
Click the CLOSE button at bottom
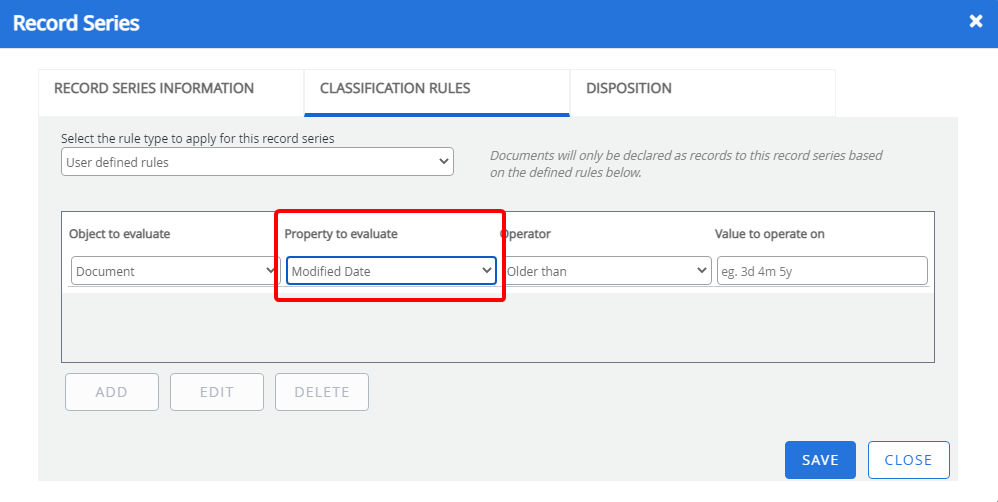(x=908, y=460)
